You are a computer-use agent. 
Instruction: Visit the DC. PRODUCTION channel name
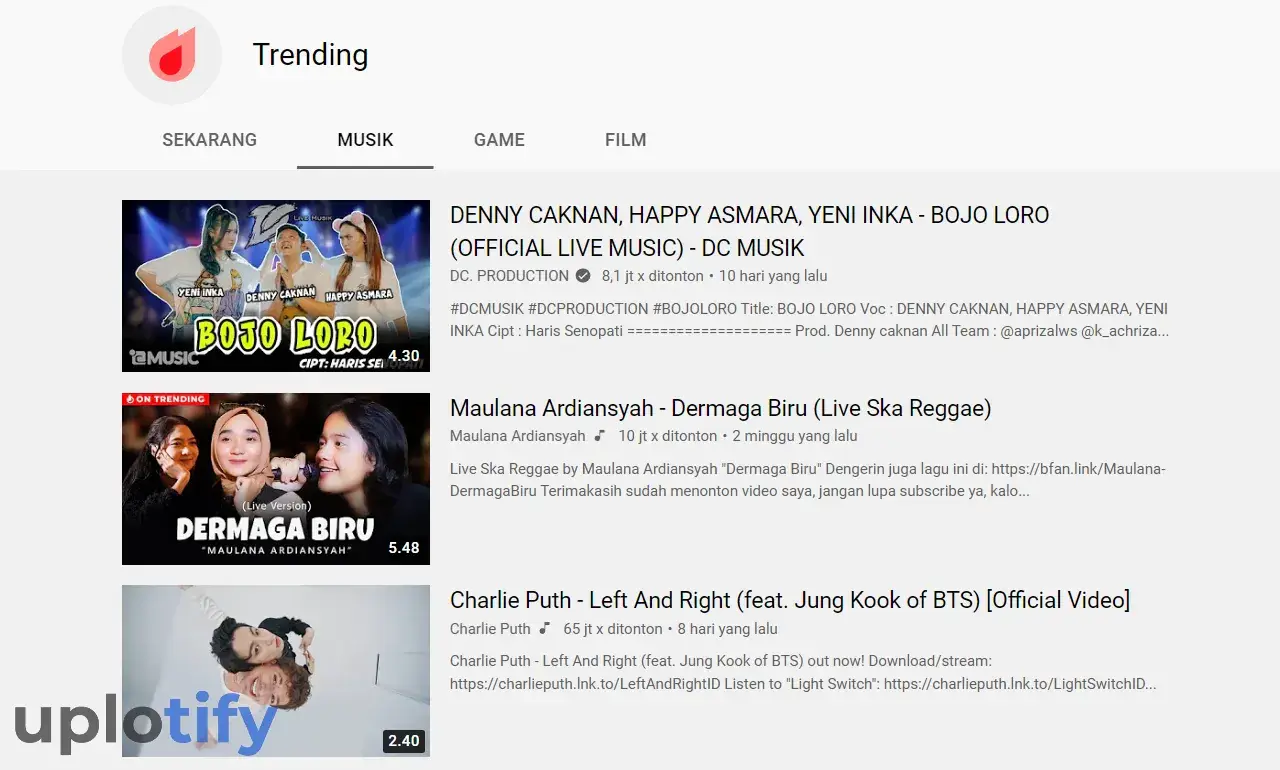pos(509,276)
